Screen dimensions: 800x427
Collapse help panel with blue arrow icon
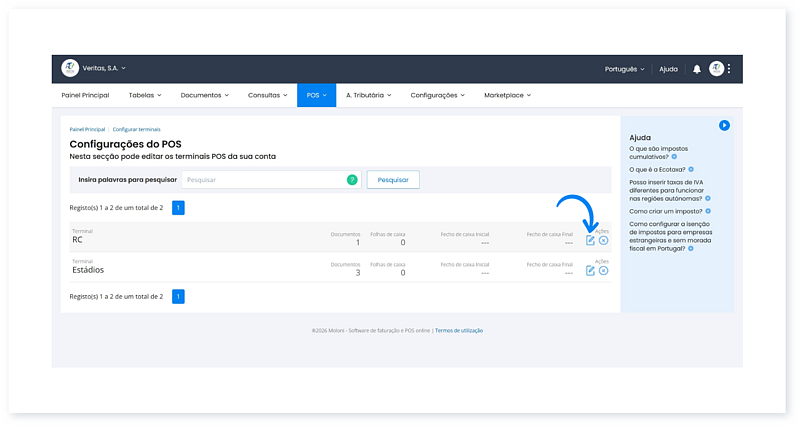(x=724, y=125)
